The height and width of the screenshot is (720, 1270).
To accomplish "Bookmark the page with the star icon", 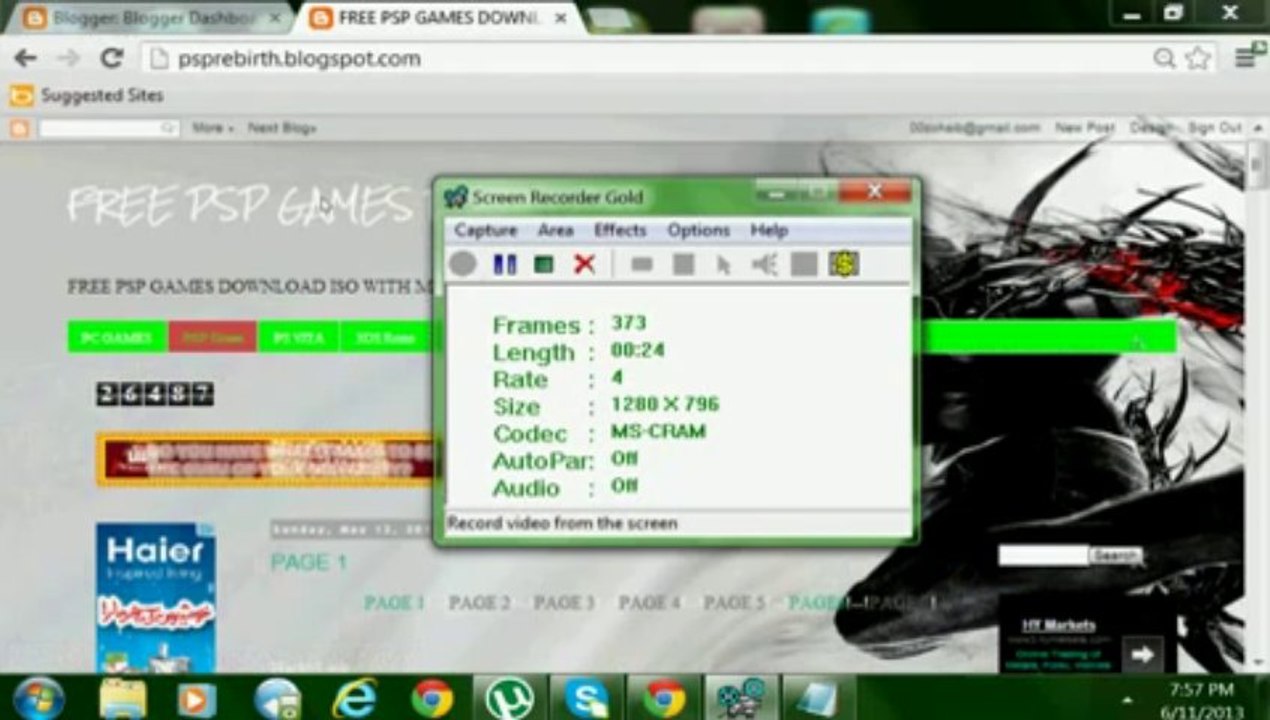I will pos(1198,58).
